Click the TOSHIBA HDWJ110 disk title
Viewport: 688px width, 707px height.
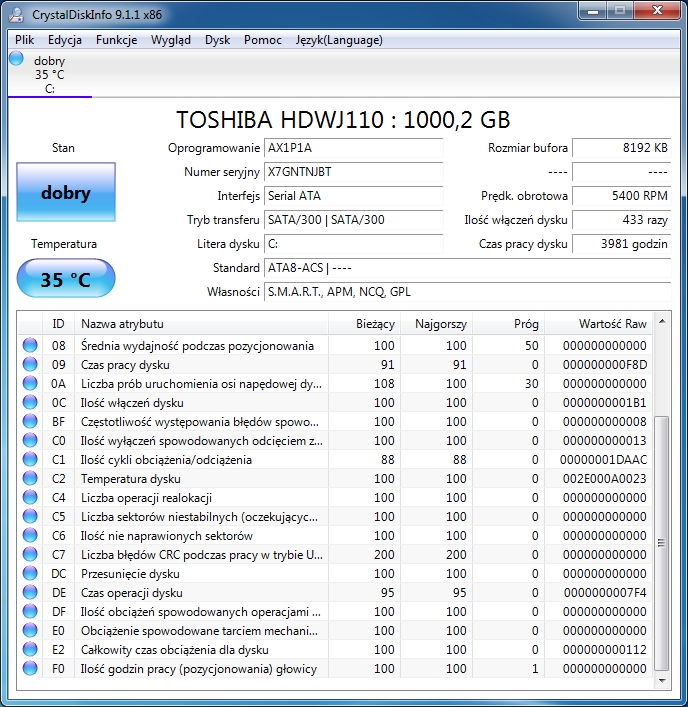[343, 120]
